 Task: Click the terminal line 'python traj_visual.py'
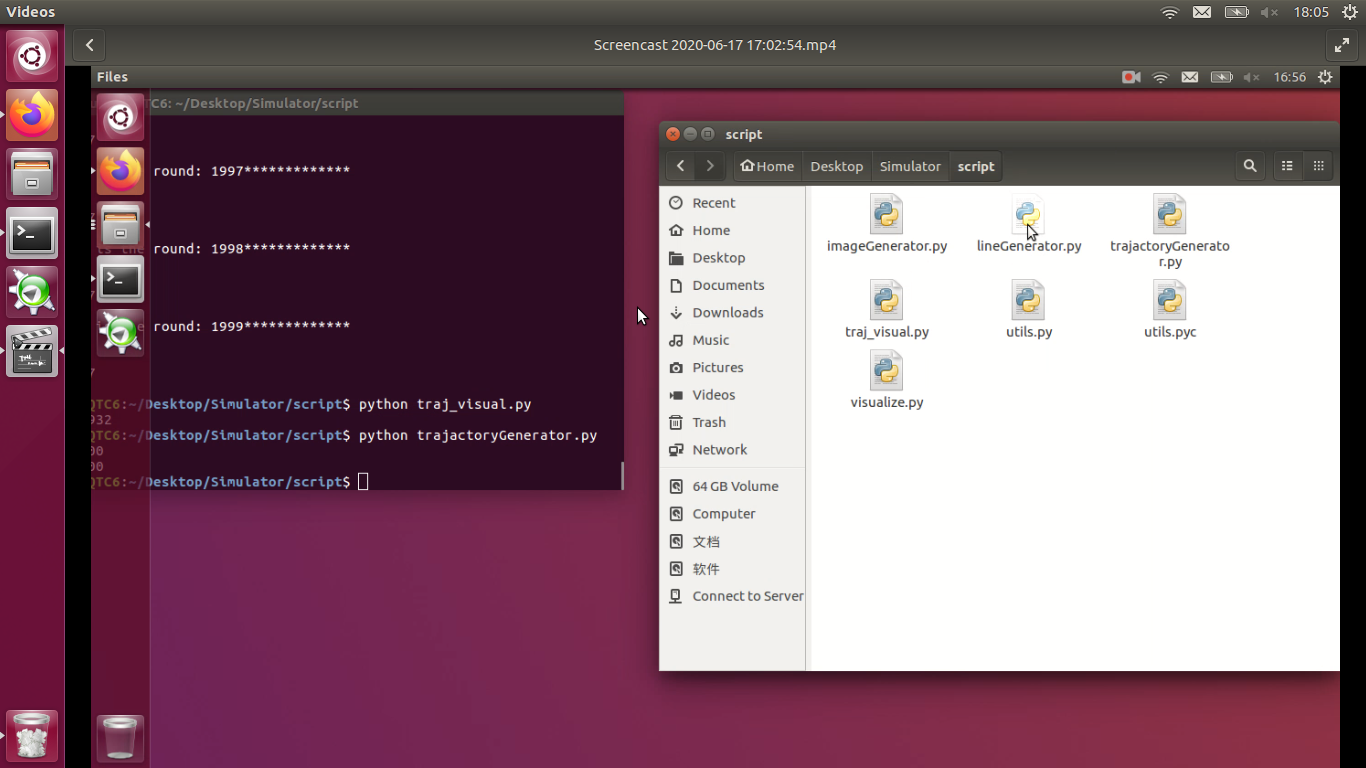[445, 405]
